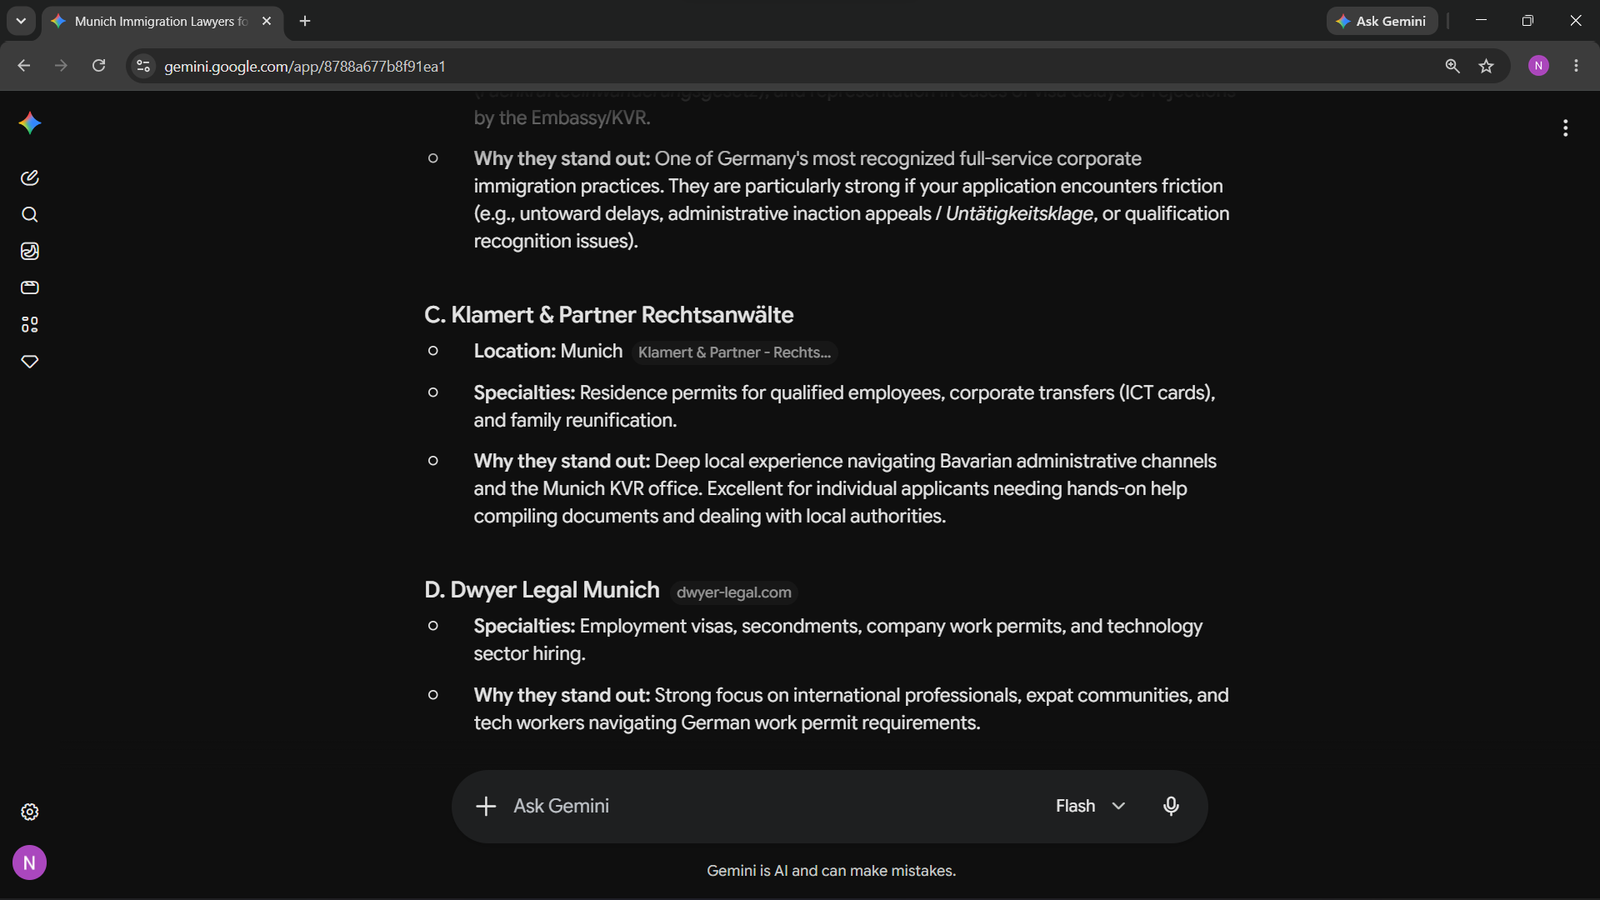Activate the microphone voice input
Viewport: 1600px width, 900px height.
pos(1171,806)
